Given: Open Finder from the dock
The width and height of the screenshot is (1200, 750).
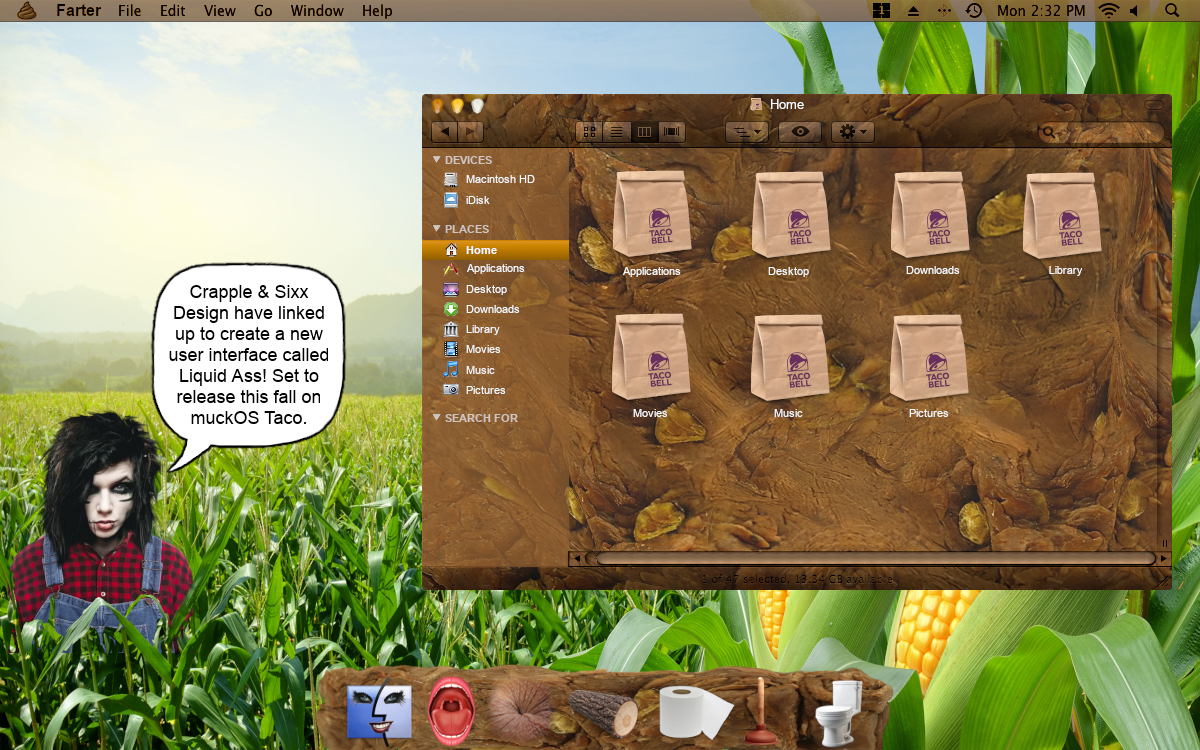Looking at the screenshot, I should (379, 711).
